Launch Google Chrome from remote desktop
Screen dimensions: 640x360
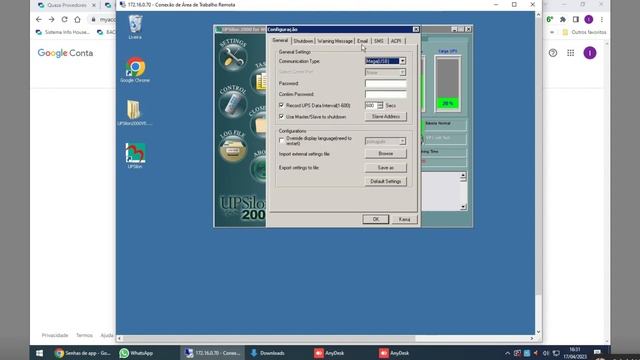(x=135, y=70)
